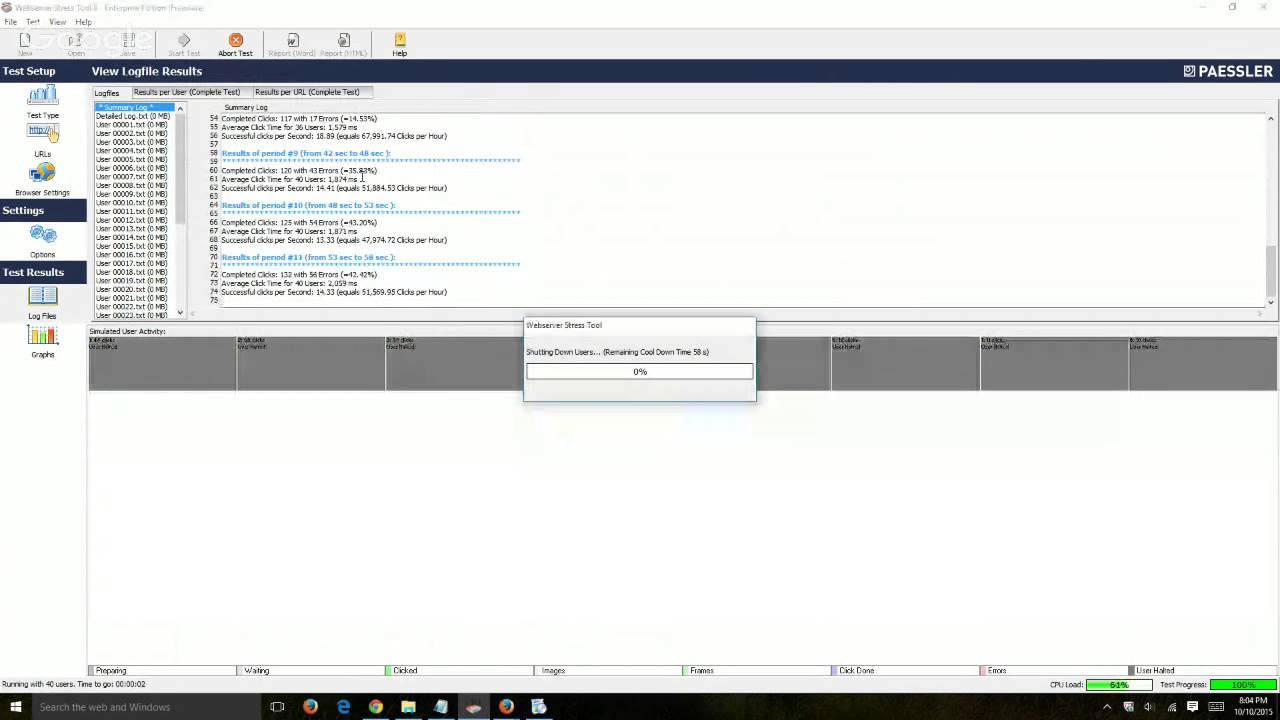
Task: Click the Test Results section header
Action: 43,272
